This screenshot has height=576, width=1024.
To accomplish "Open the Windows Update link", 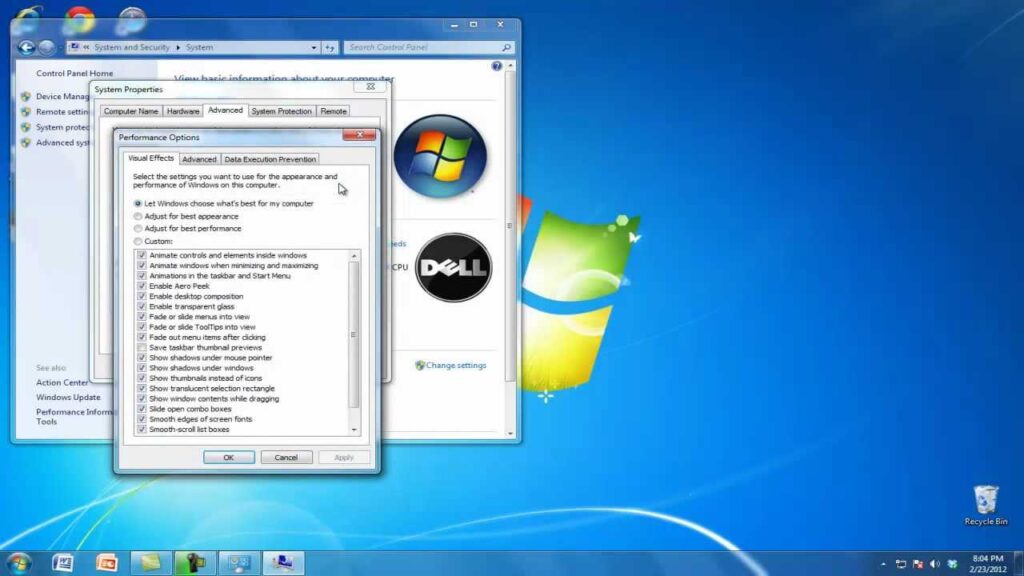I will point(68,397).
